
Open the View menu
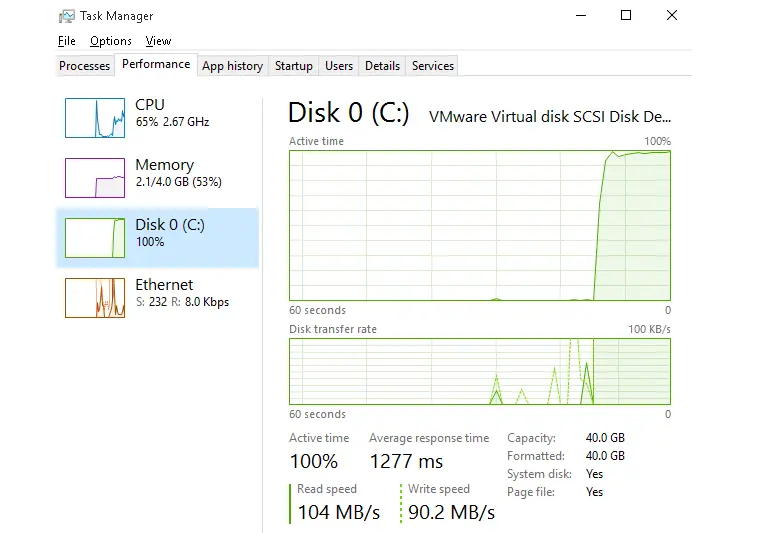click(158, 41)
